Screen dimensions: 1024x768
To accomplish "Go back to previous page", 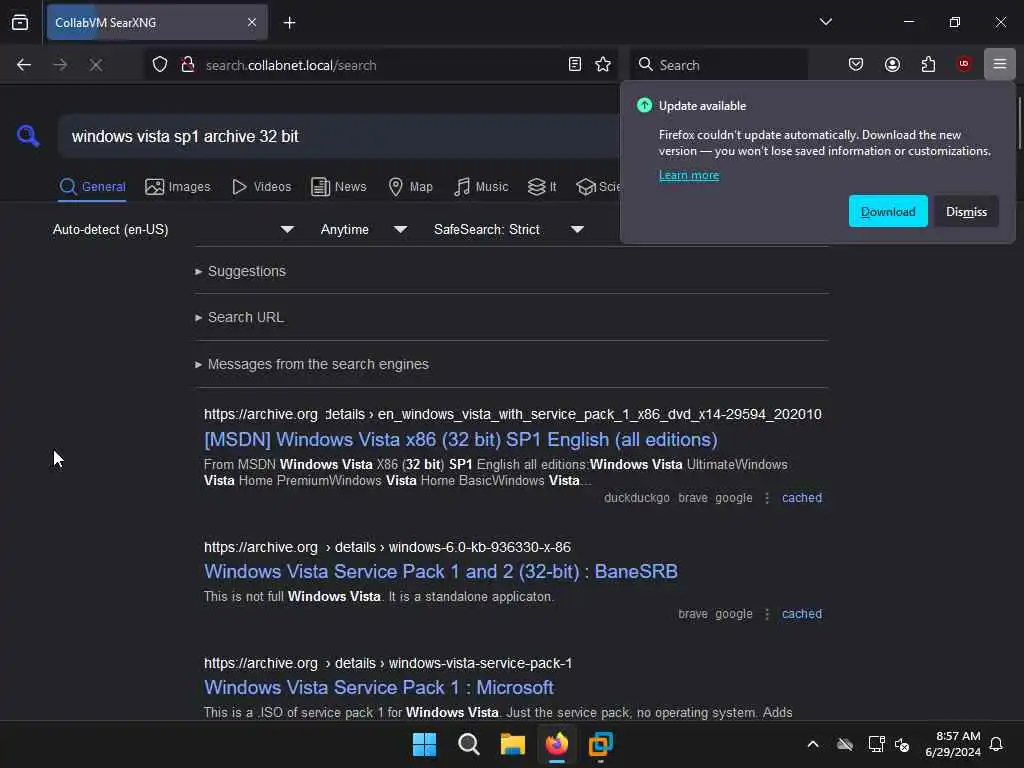I will click(24, 65).
